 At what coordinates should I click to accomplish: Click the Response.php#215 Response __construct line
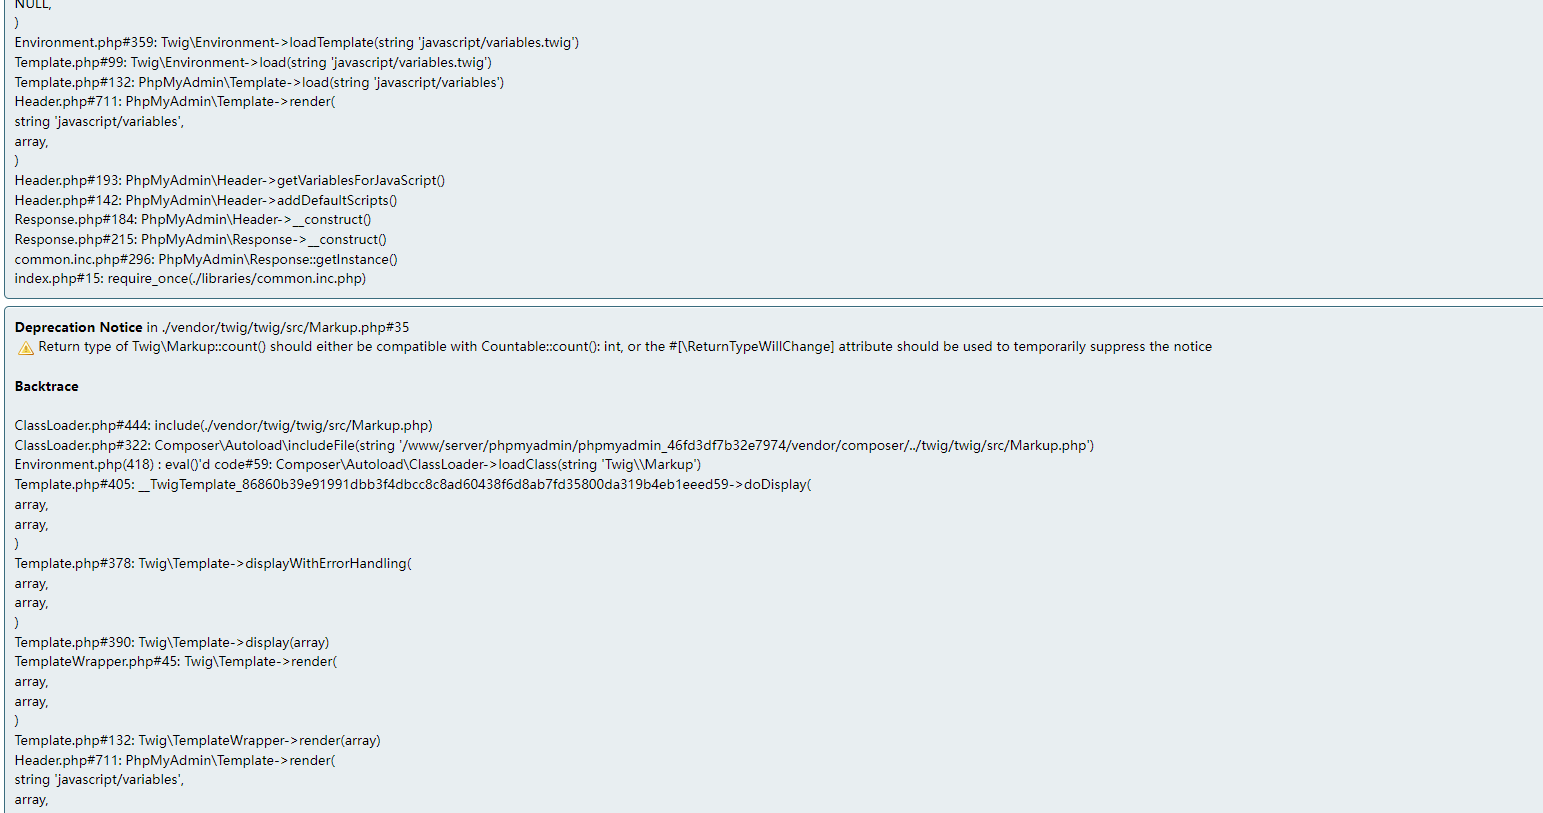click(x=201, y=239)
